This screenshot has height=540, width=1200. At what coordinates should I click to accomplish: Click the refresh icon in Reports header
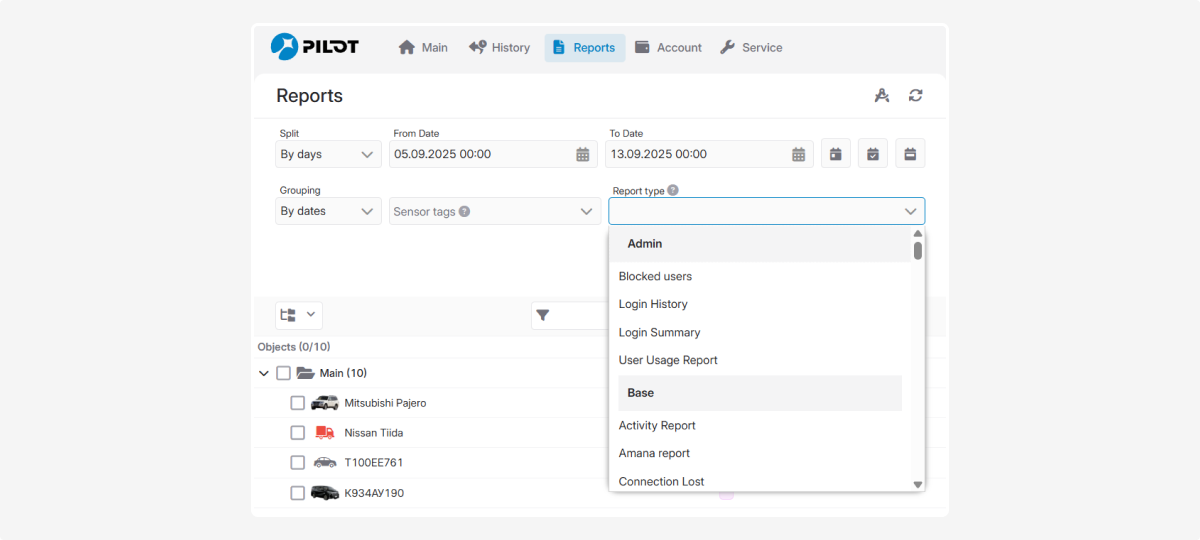(915, 96)
